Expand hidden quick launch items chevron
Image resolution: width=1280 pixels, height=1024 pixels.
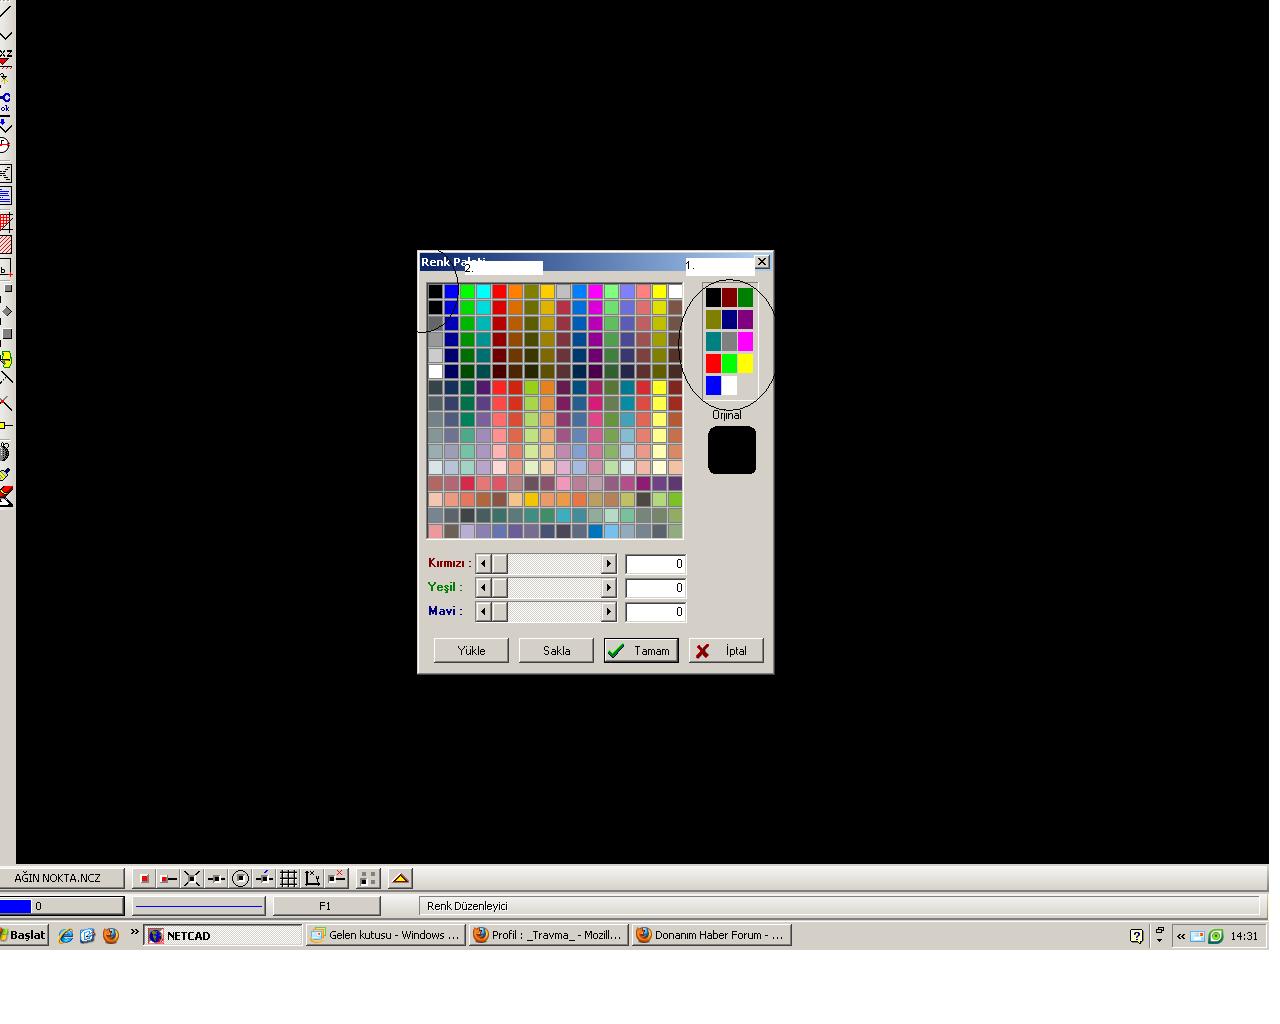134,932
